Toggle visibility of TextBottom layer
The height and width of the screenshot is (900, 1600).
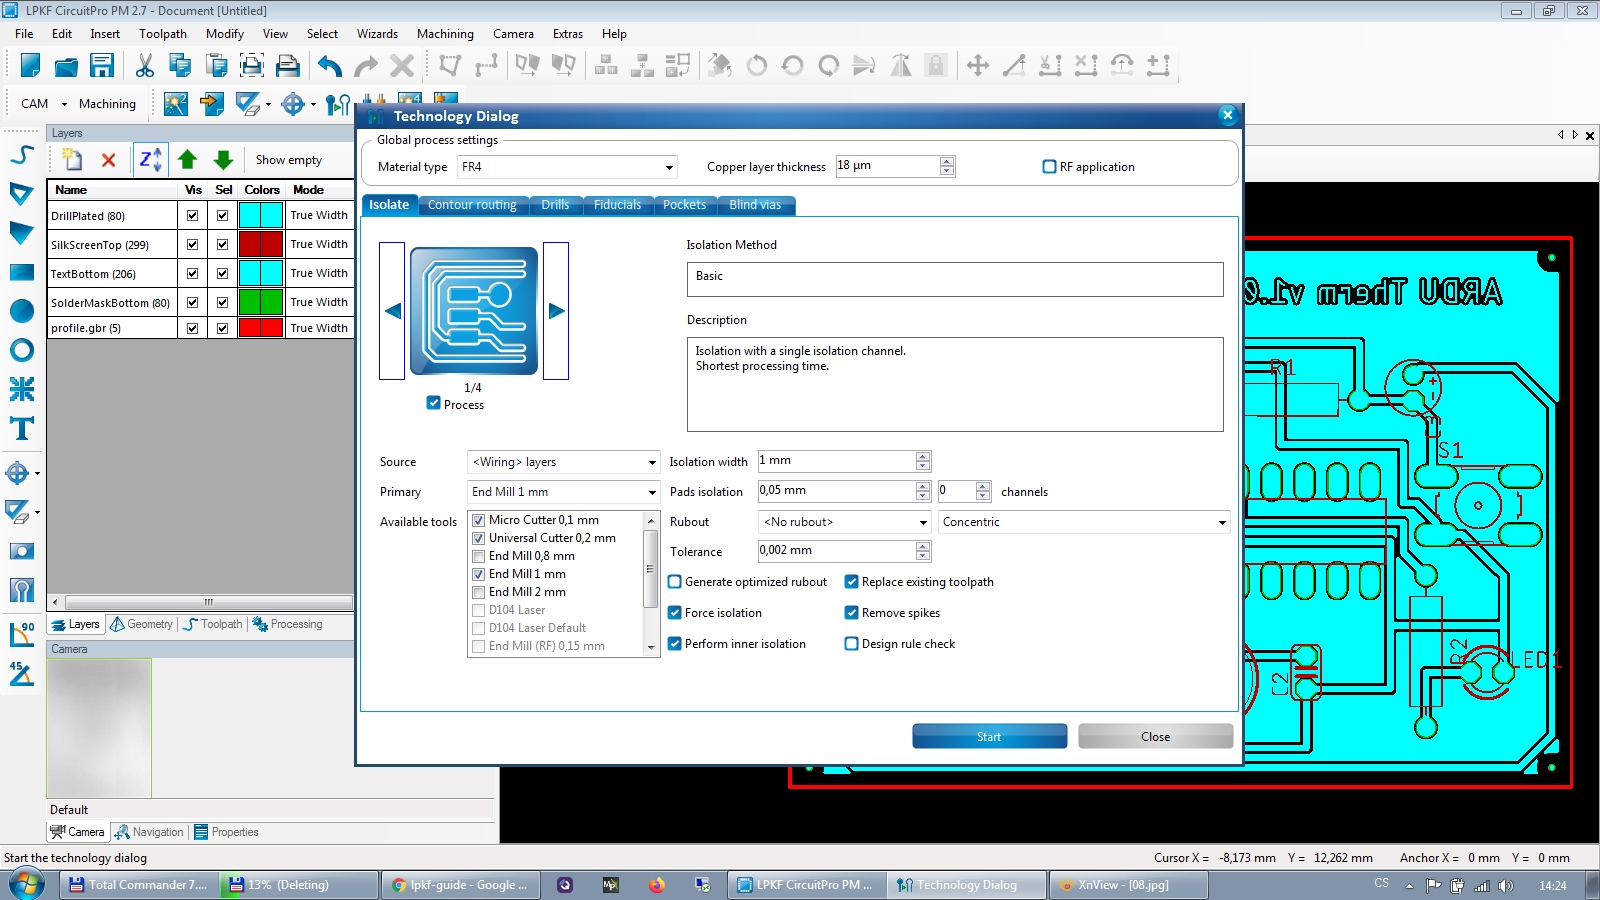192,273
